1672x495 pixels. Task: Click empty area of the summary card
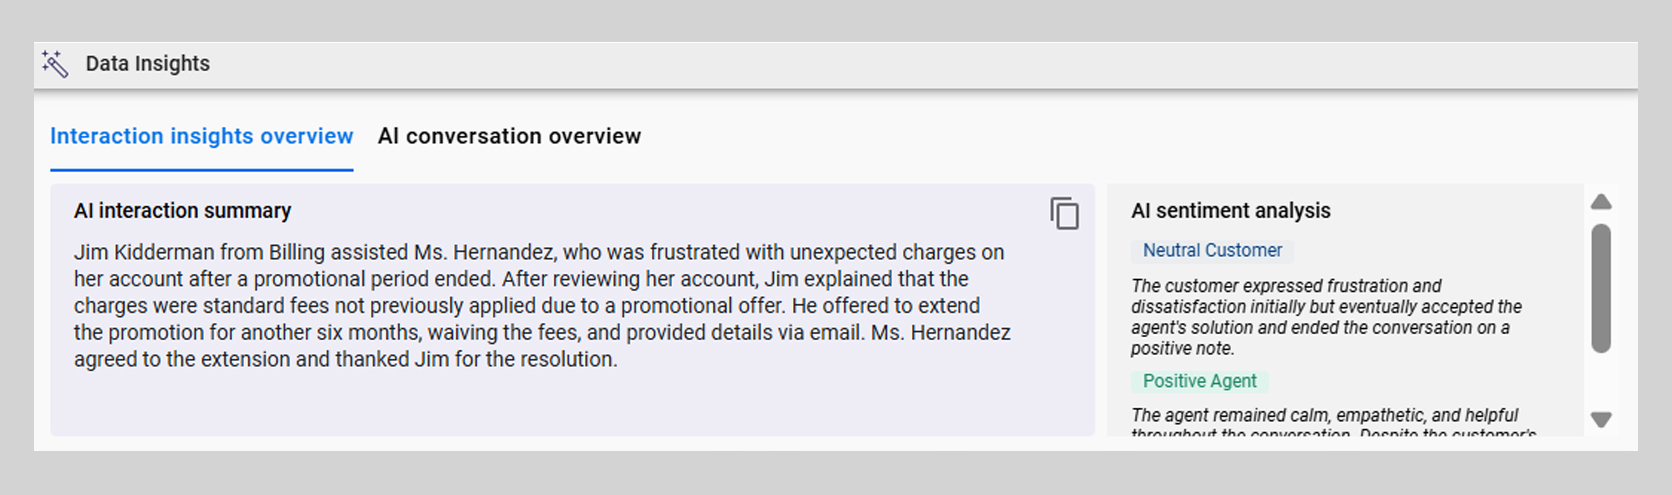572,405
